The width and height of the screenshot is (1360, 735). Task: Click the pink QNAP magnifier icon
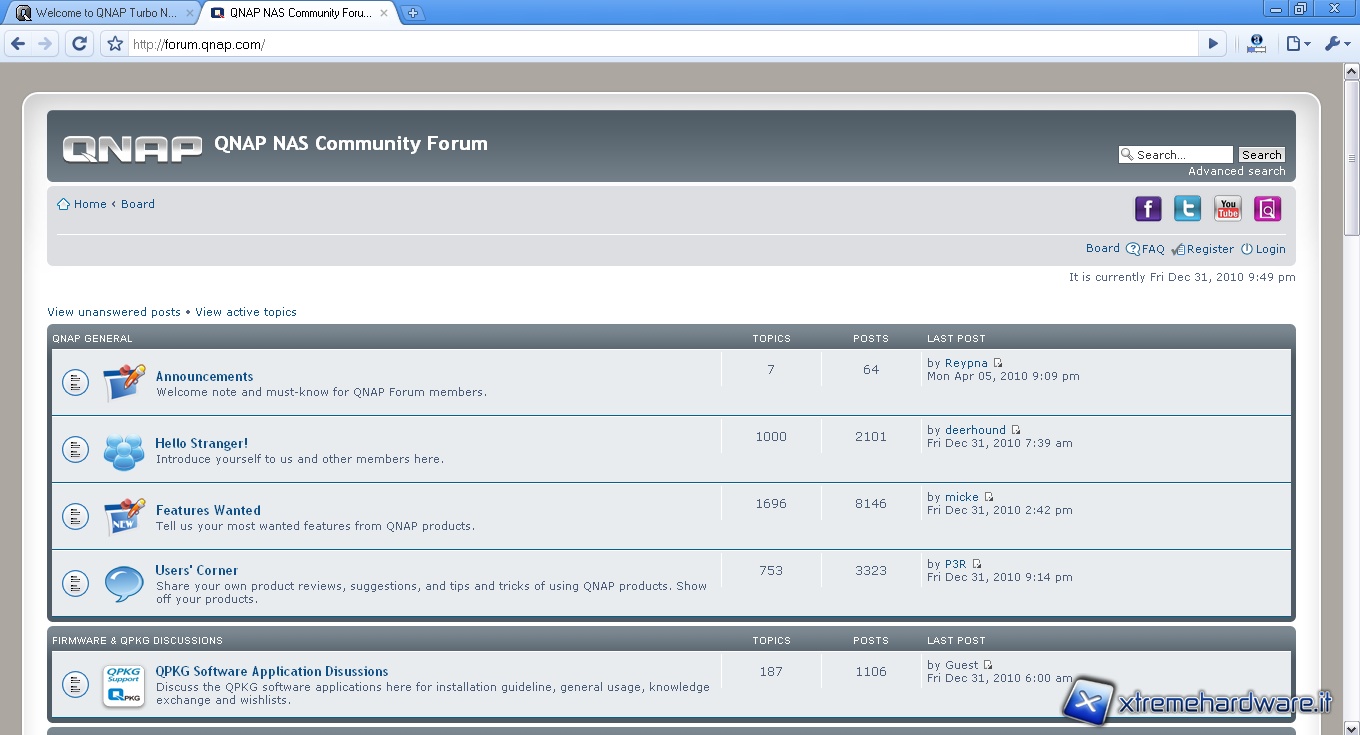1267,209
